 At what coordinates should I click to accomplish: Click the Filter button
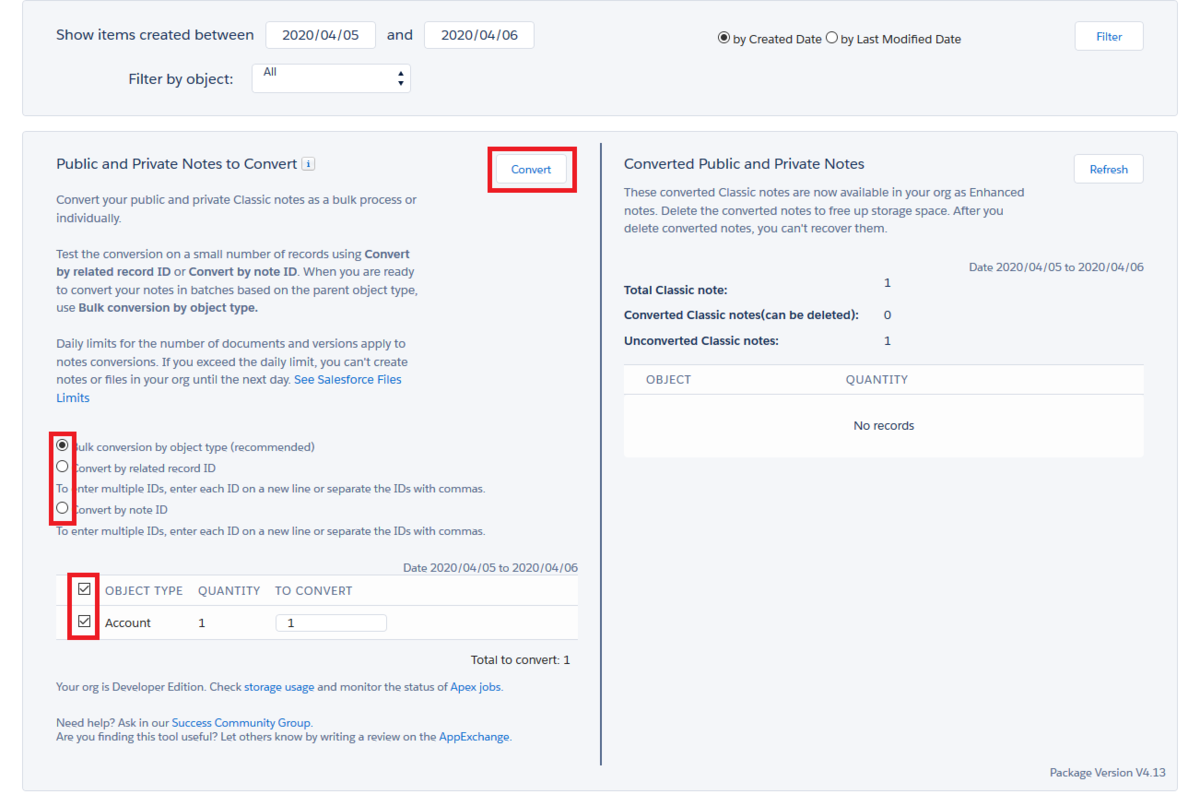pyautogui.click(x=1109, y=36)
